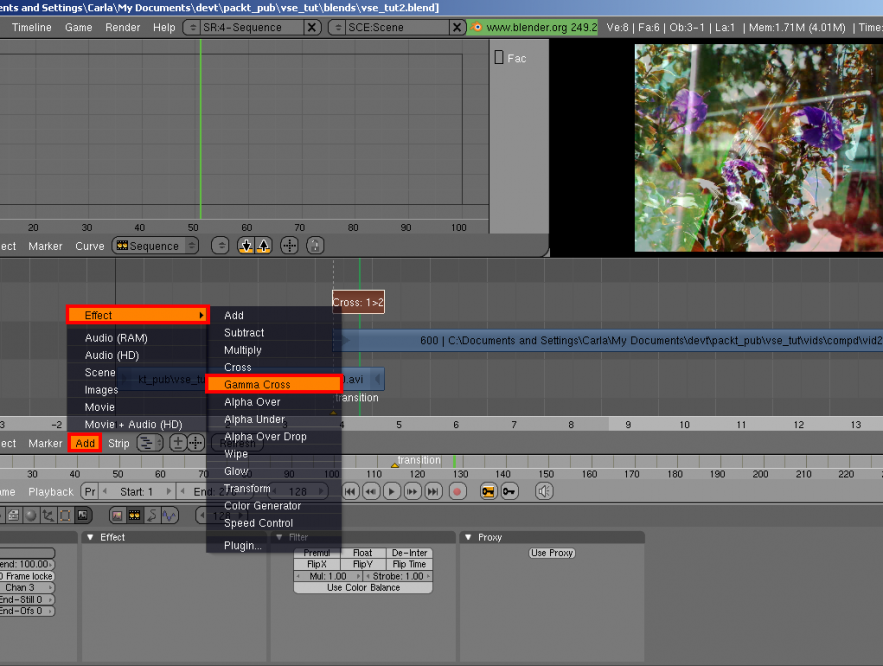
Task: Toggle audio sync speaker icon
Action: [544, 491]
